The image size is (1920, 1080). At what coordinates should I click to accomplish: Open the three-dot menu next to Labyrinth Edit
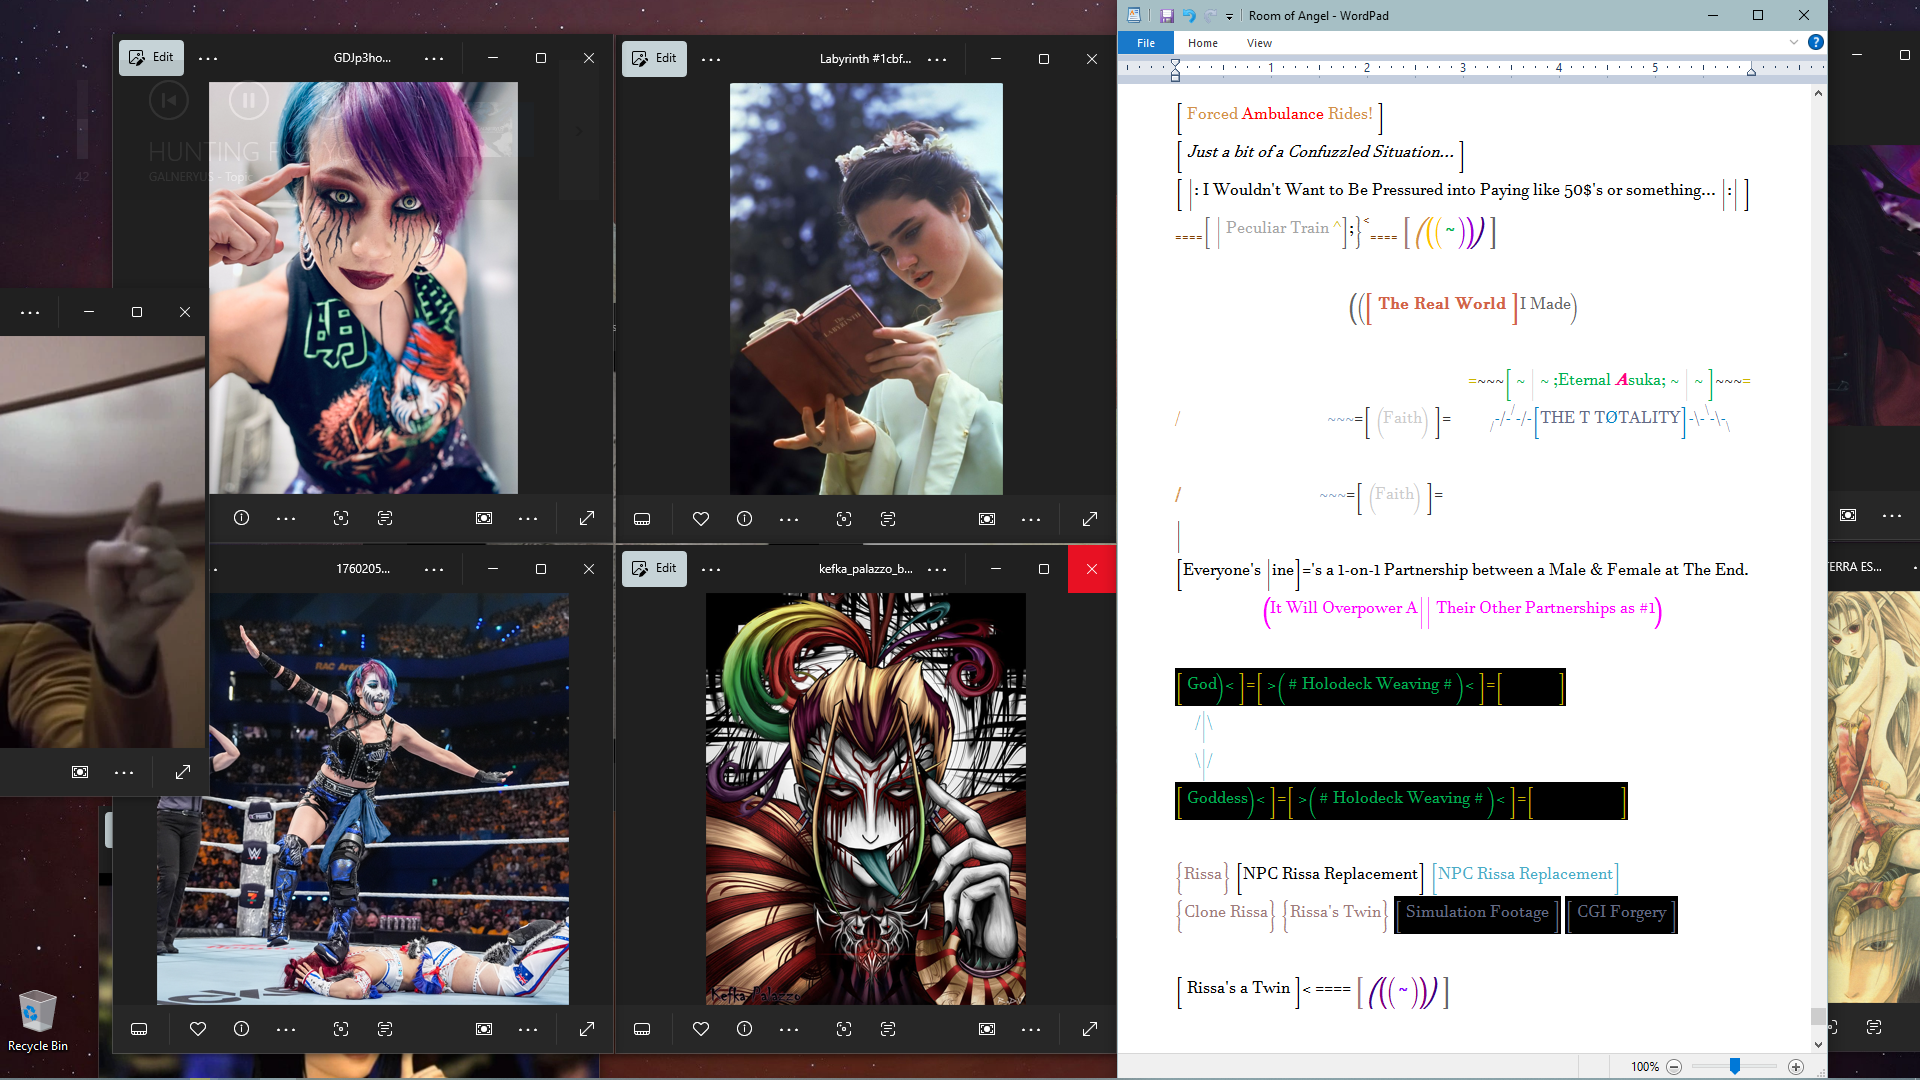click(711, 60)
